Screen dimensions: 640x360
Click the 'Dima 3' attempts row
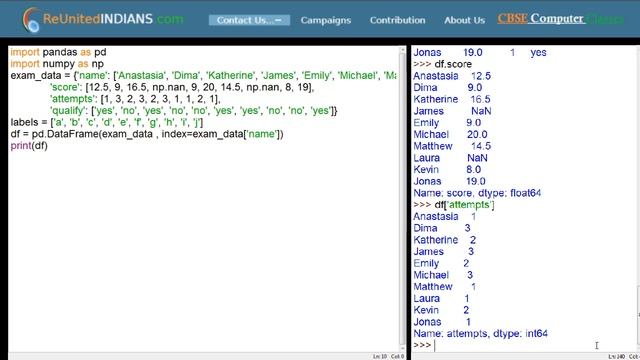pyautogui.click(x=442, y=228)
